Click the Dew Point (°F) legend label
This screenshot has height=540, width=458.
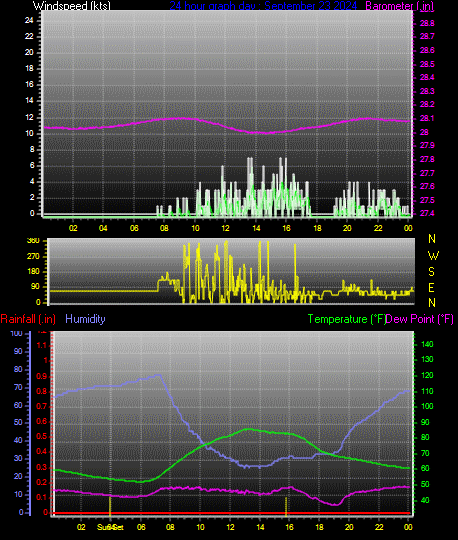419,319
